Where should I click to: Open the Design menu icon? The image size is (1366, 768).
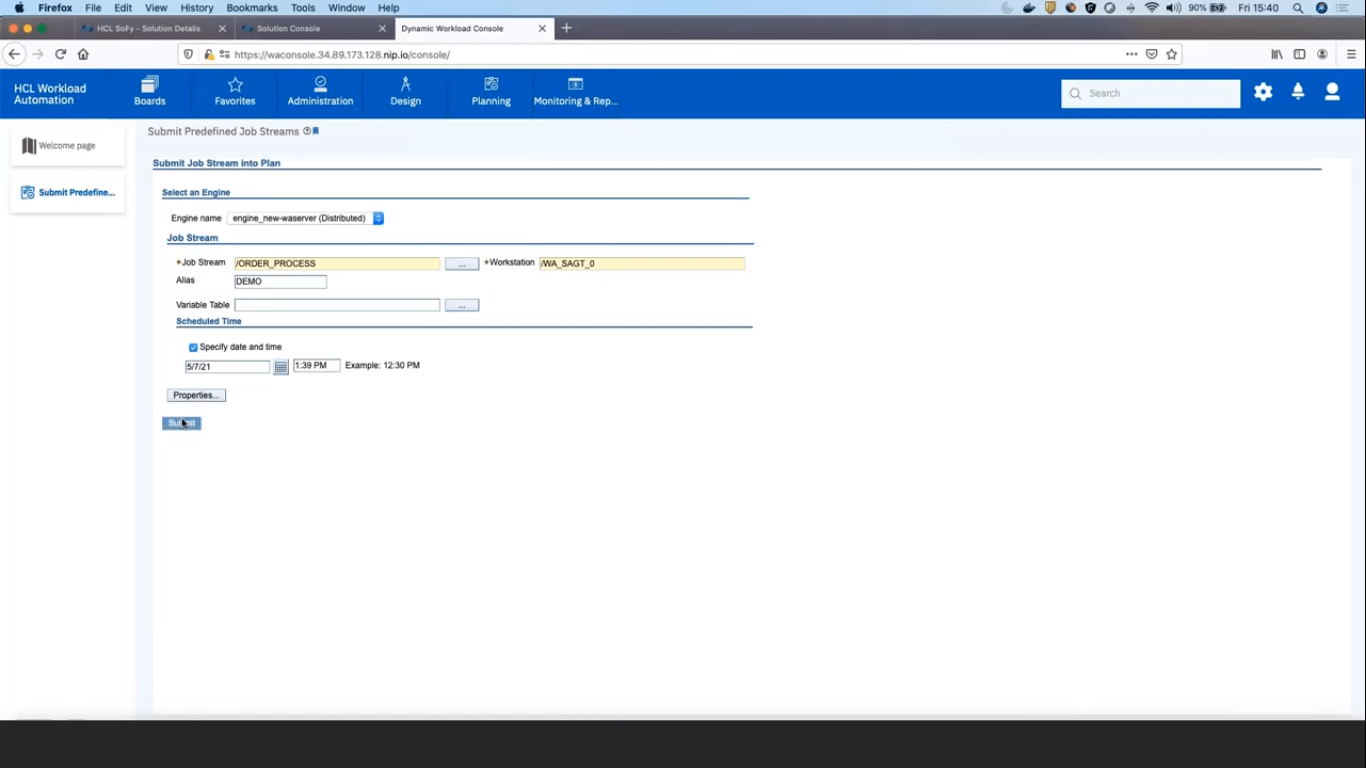coord(405,85)
